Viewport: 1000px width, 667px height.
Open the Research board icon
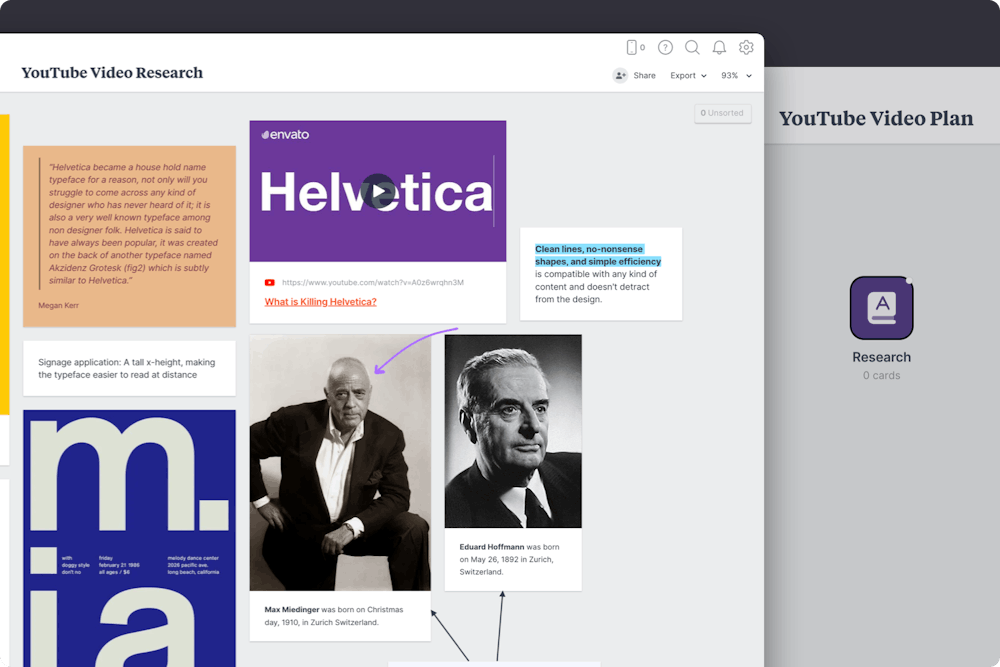(881, 308)
